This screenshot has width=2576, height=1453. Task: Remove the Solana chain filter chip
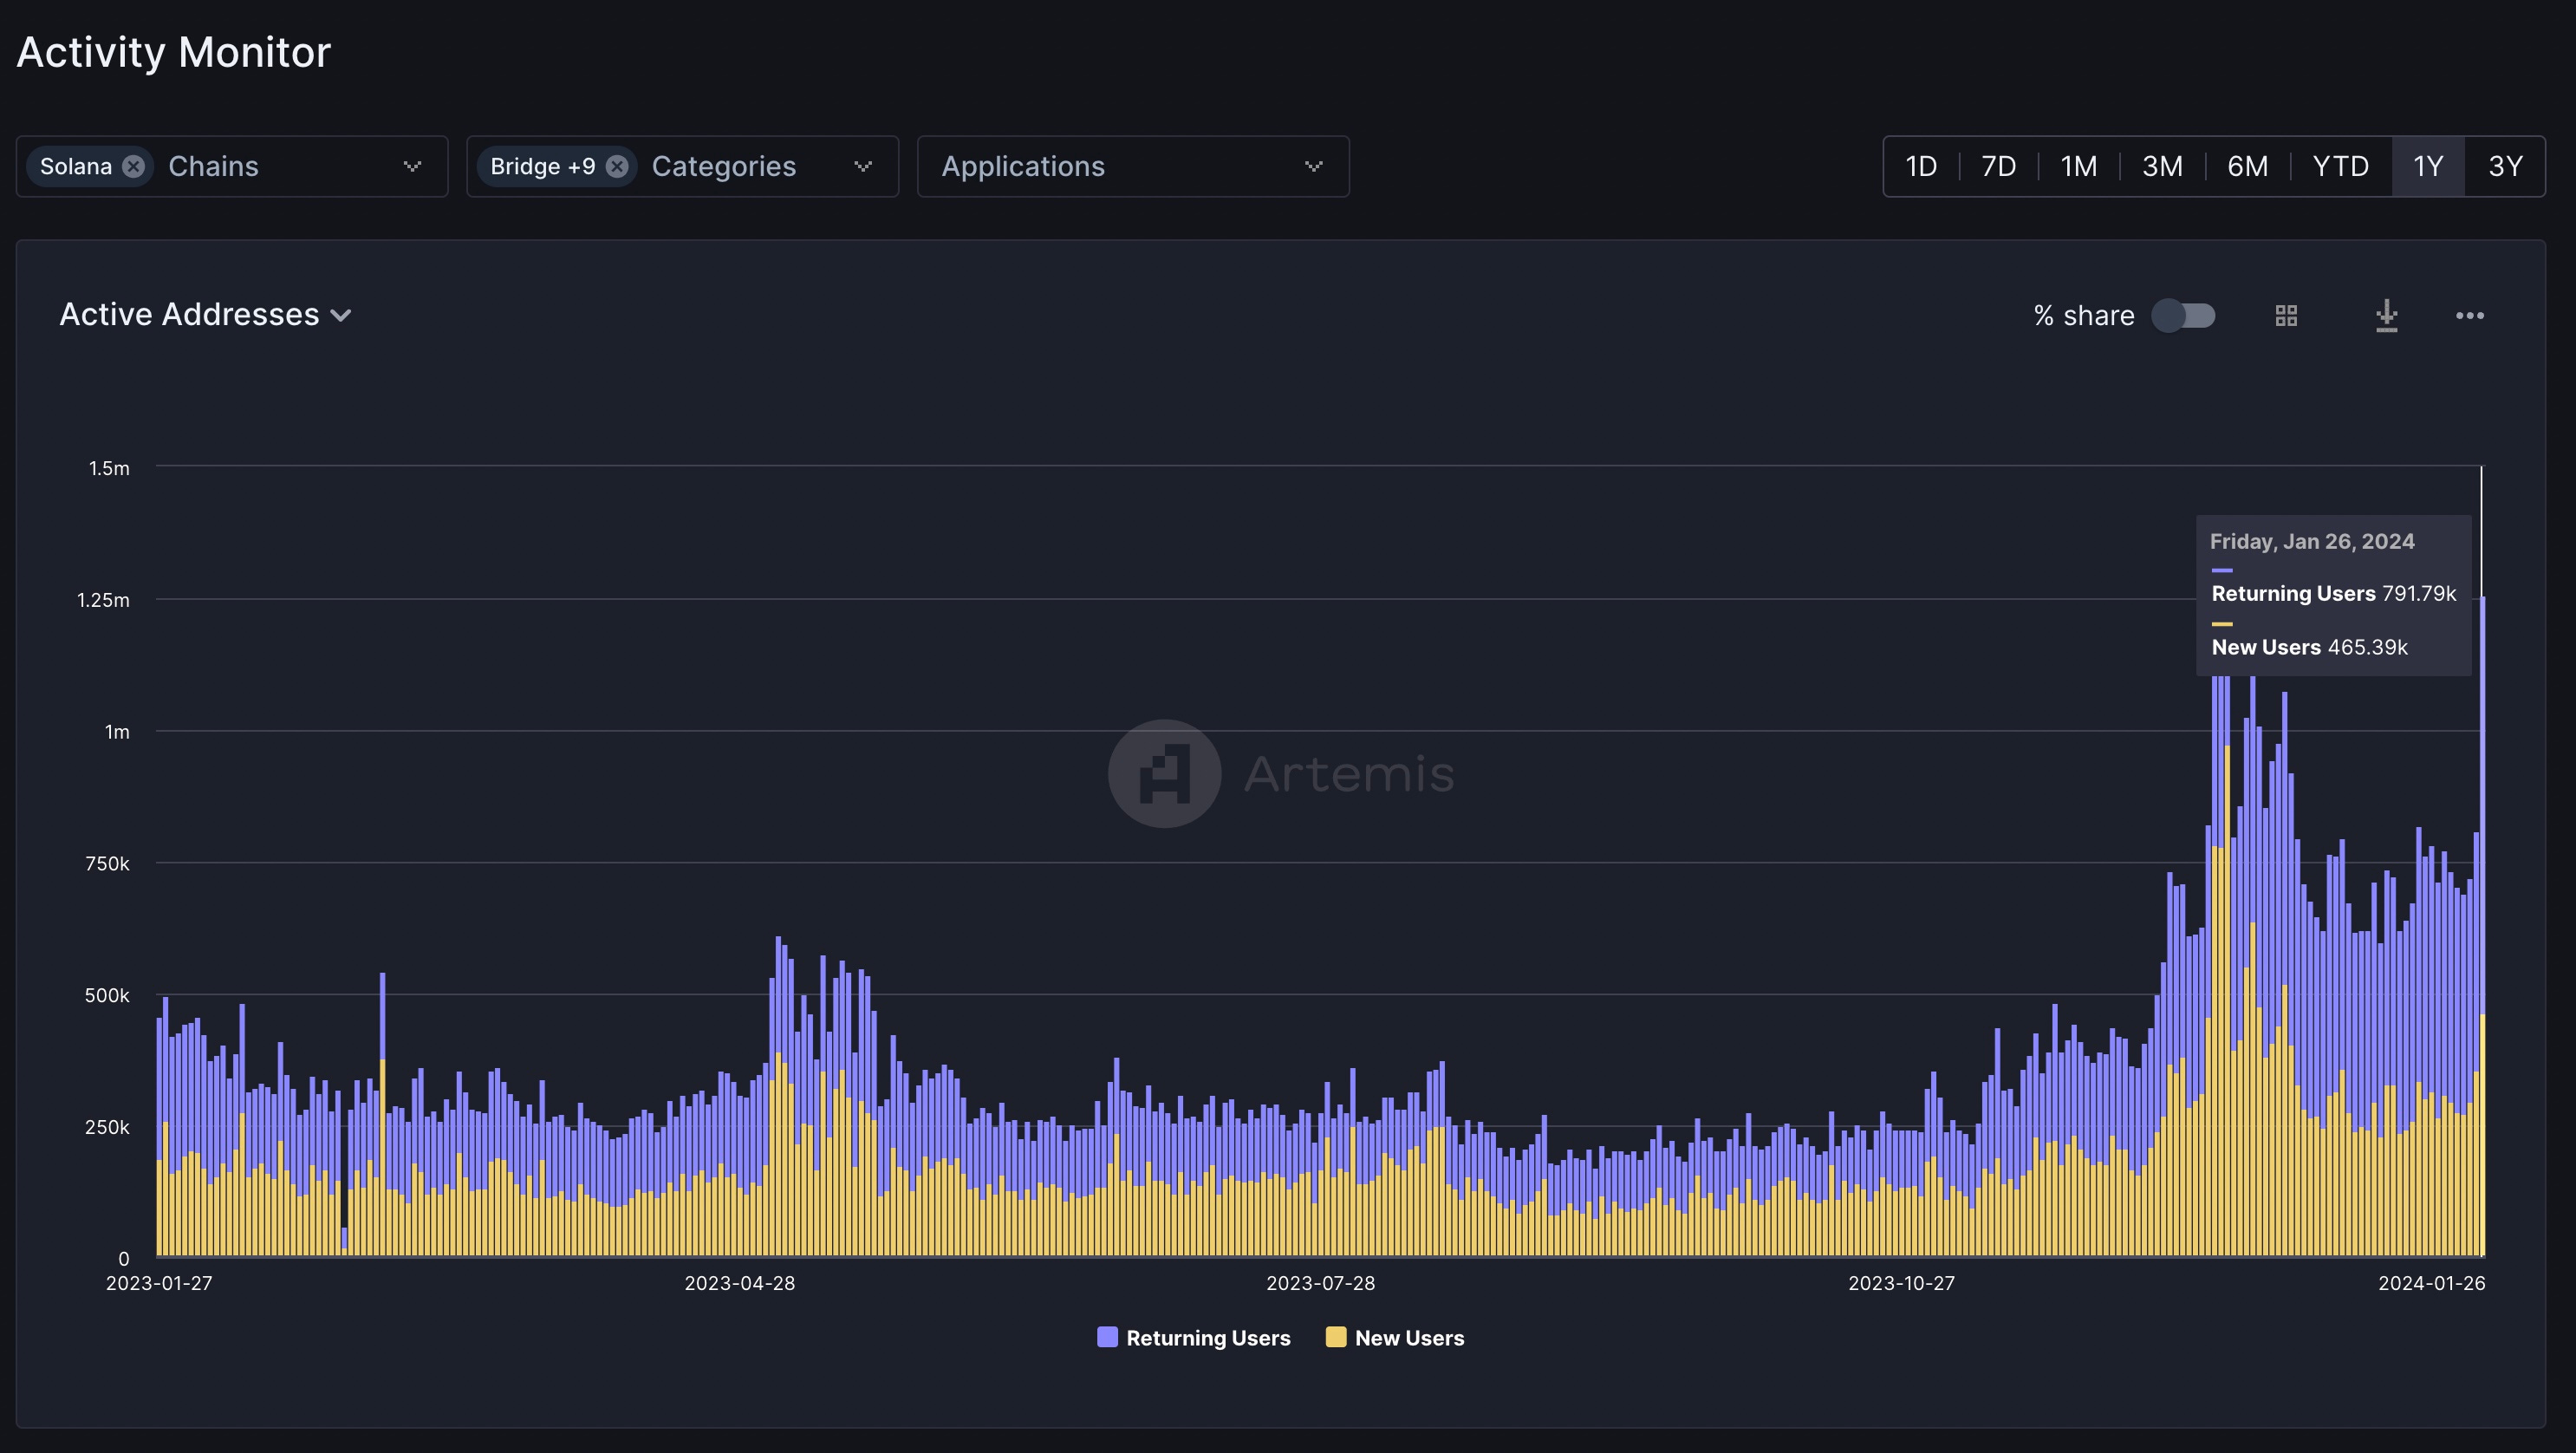point(134,166)
